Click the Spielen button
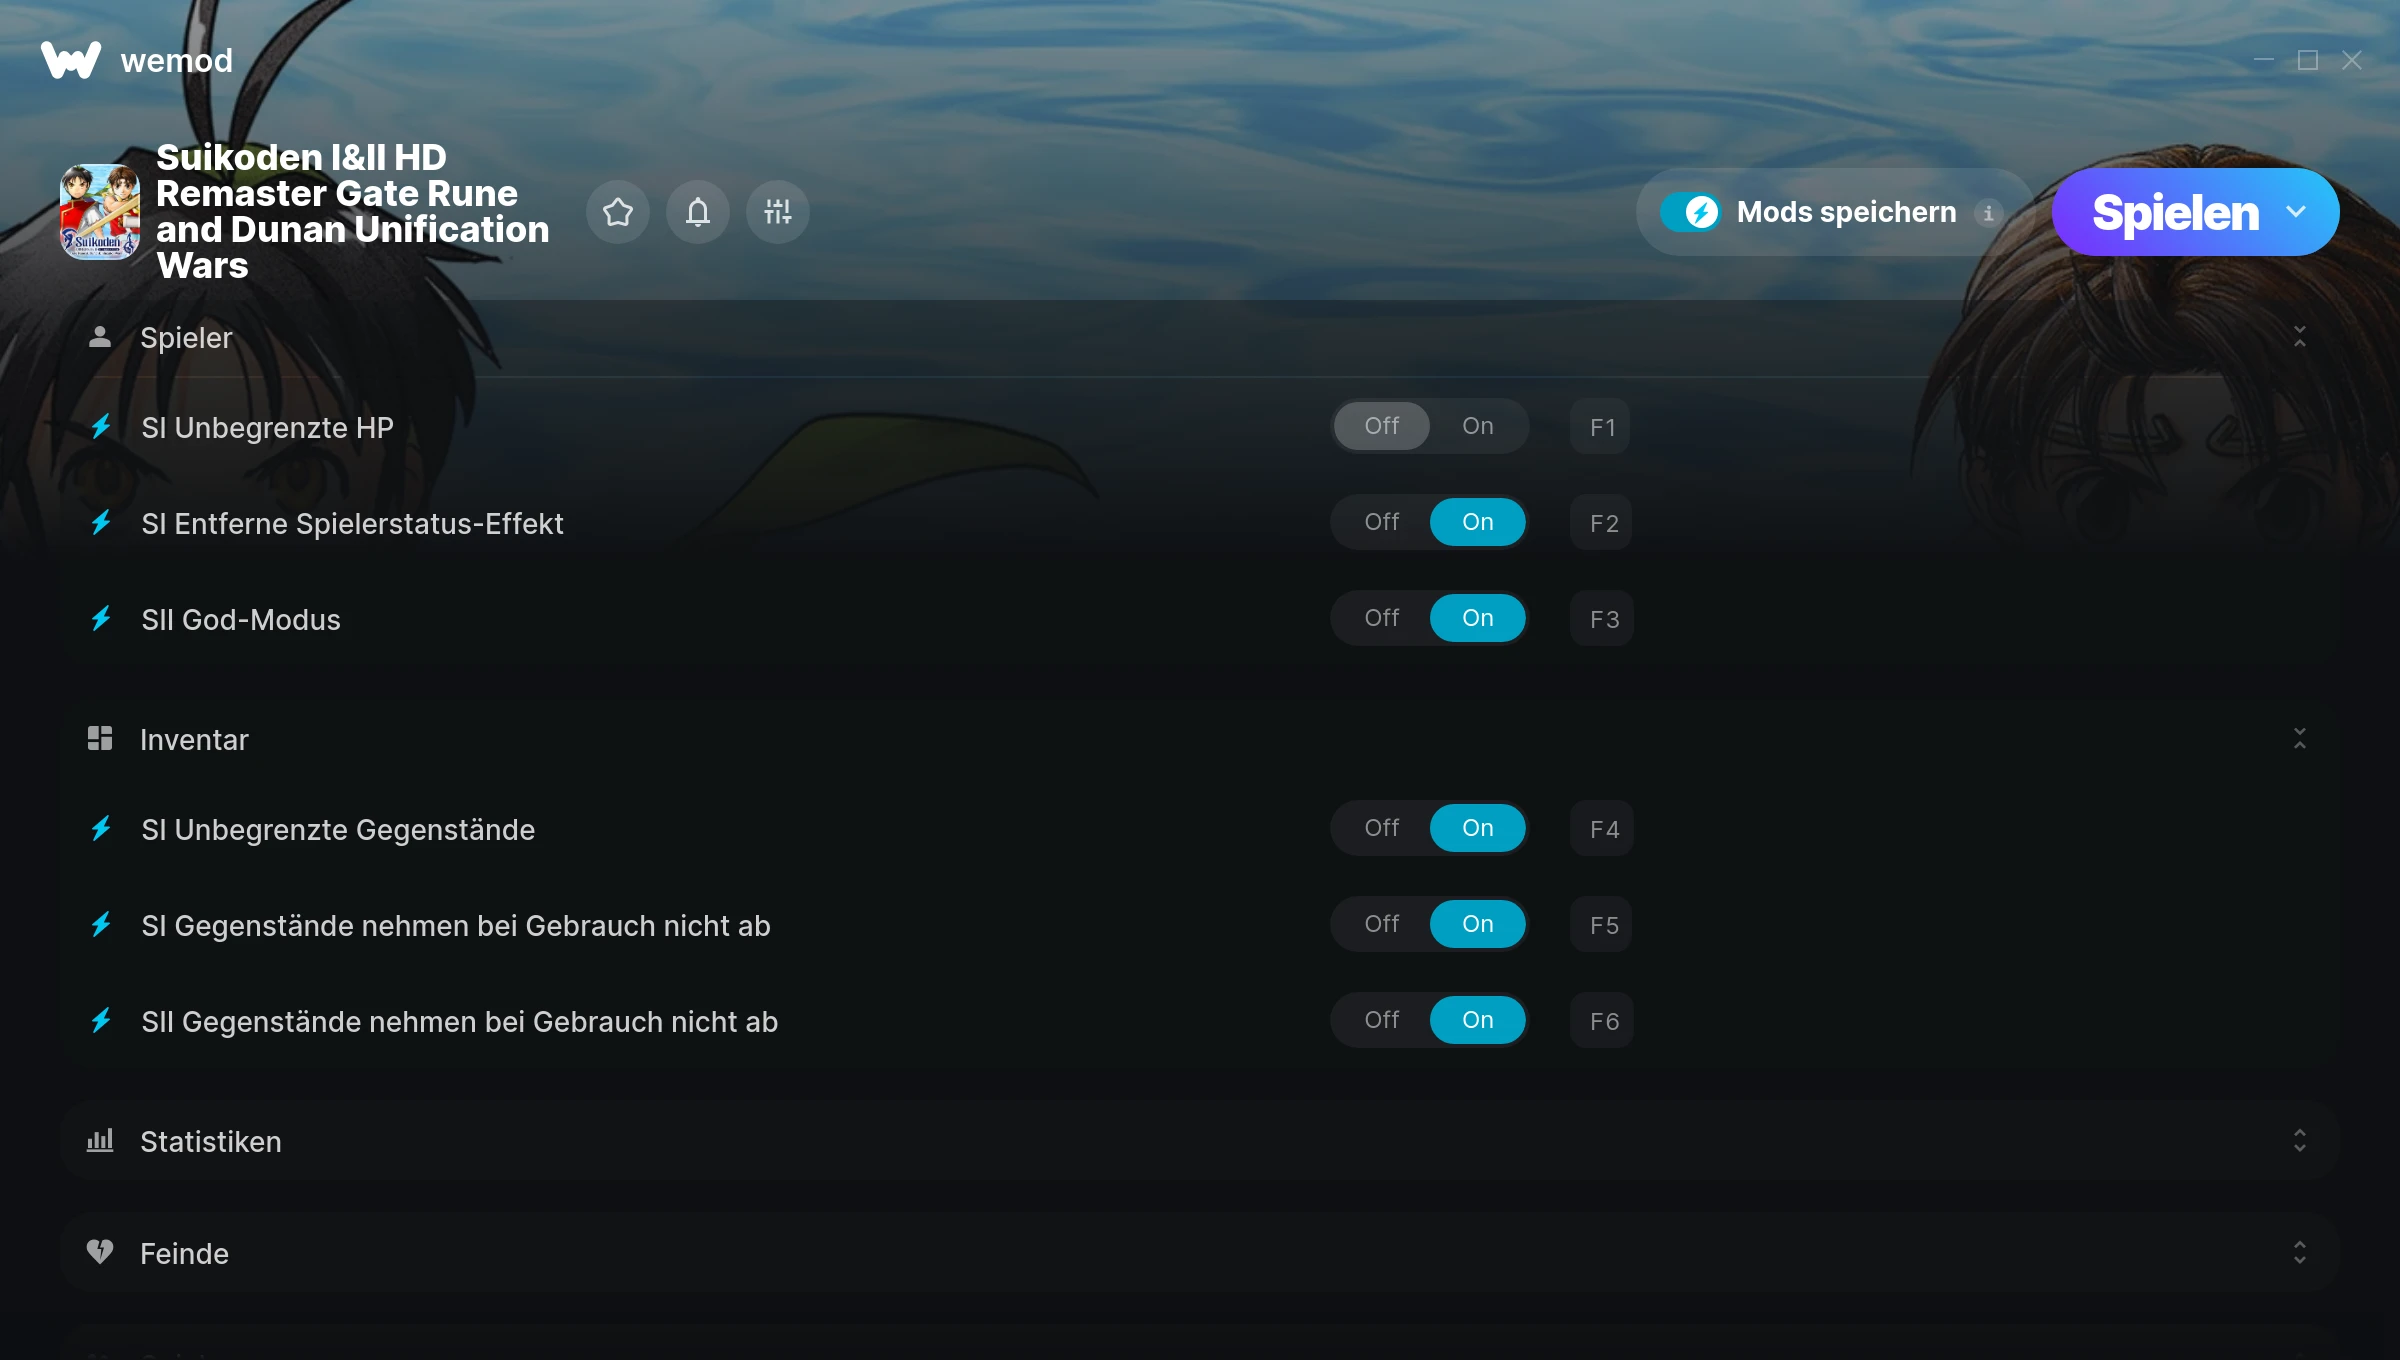Image resolution: width=2400 pixels, height=1360 pixels. pos(2175,212)
